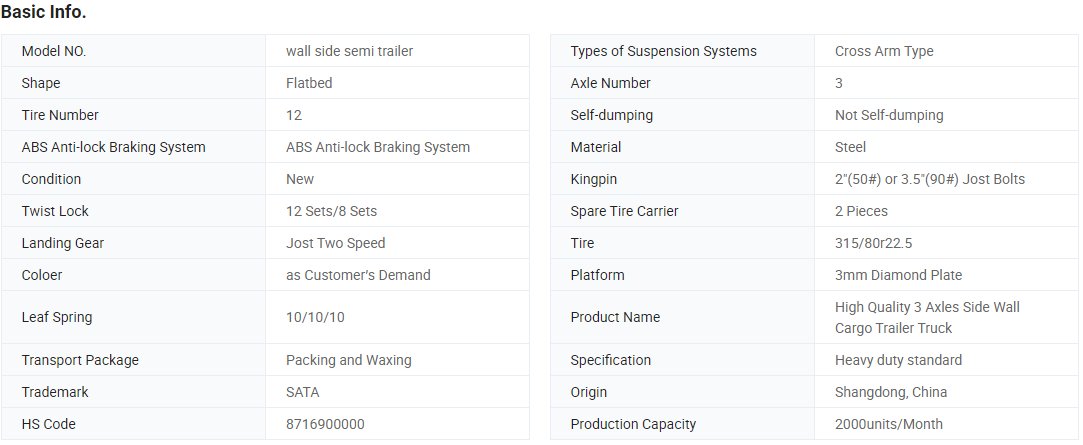The image size is (1083, 445).
Task: Select the Model NO. label cell
Action: (x=133, y=51)
